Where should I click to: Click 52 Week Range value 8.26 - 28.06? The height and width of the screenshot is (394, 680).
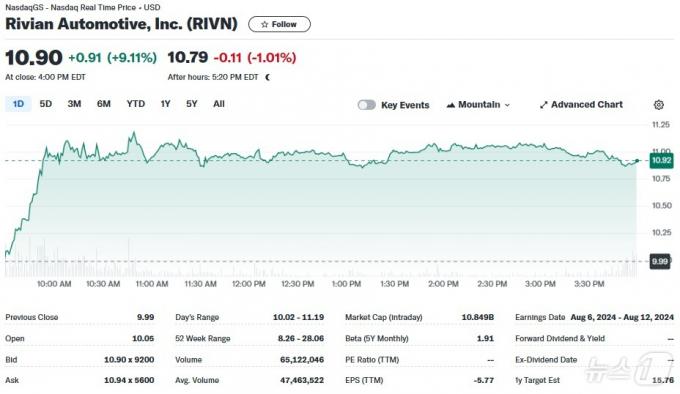301,339
